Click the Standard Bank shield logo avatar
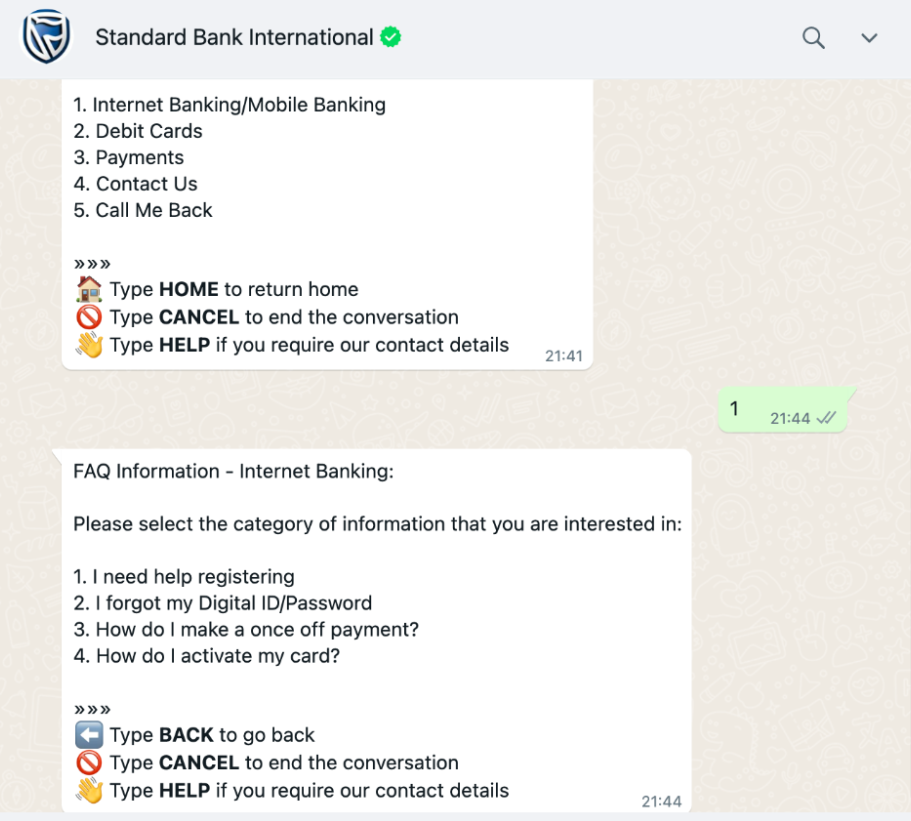This screenshot has height=821, width=911. pyautogui.click(x=46, y=37)
